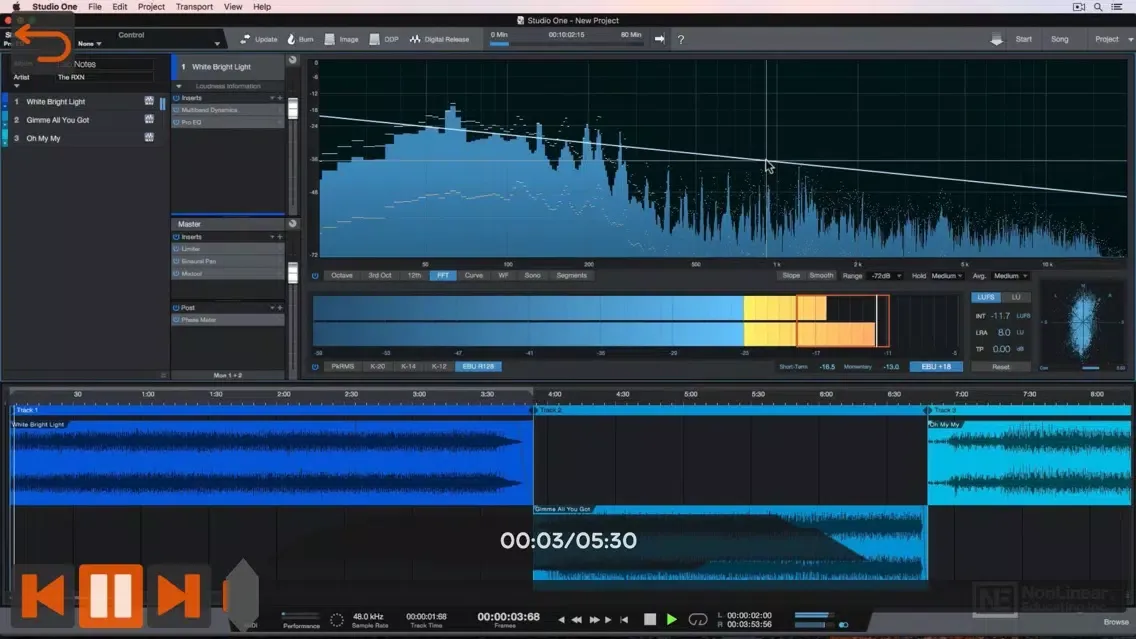Screen dimensions: 1136x639
Task: Click the knob icon beside track title header
Action: coord(293,60)
